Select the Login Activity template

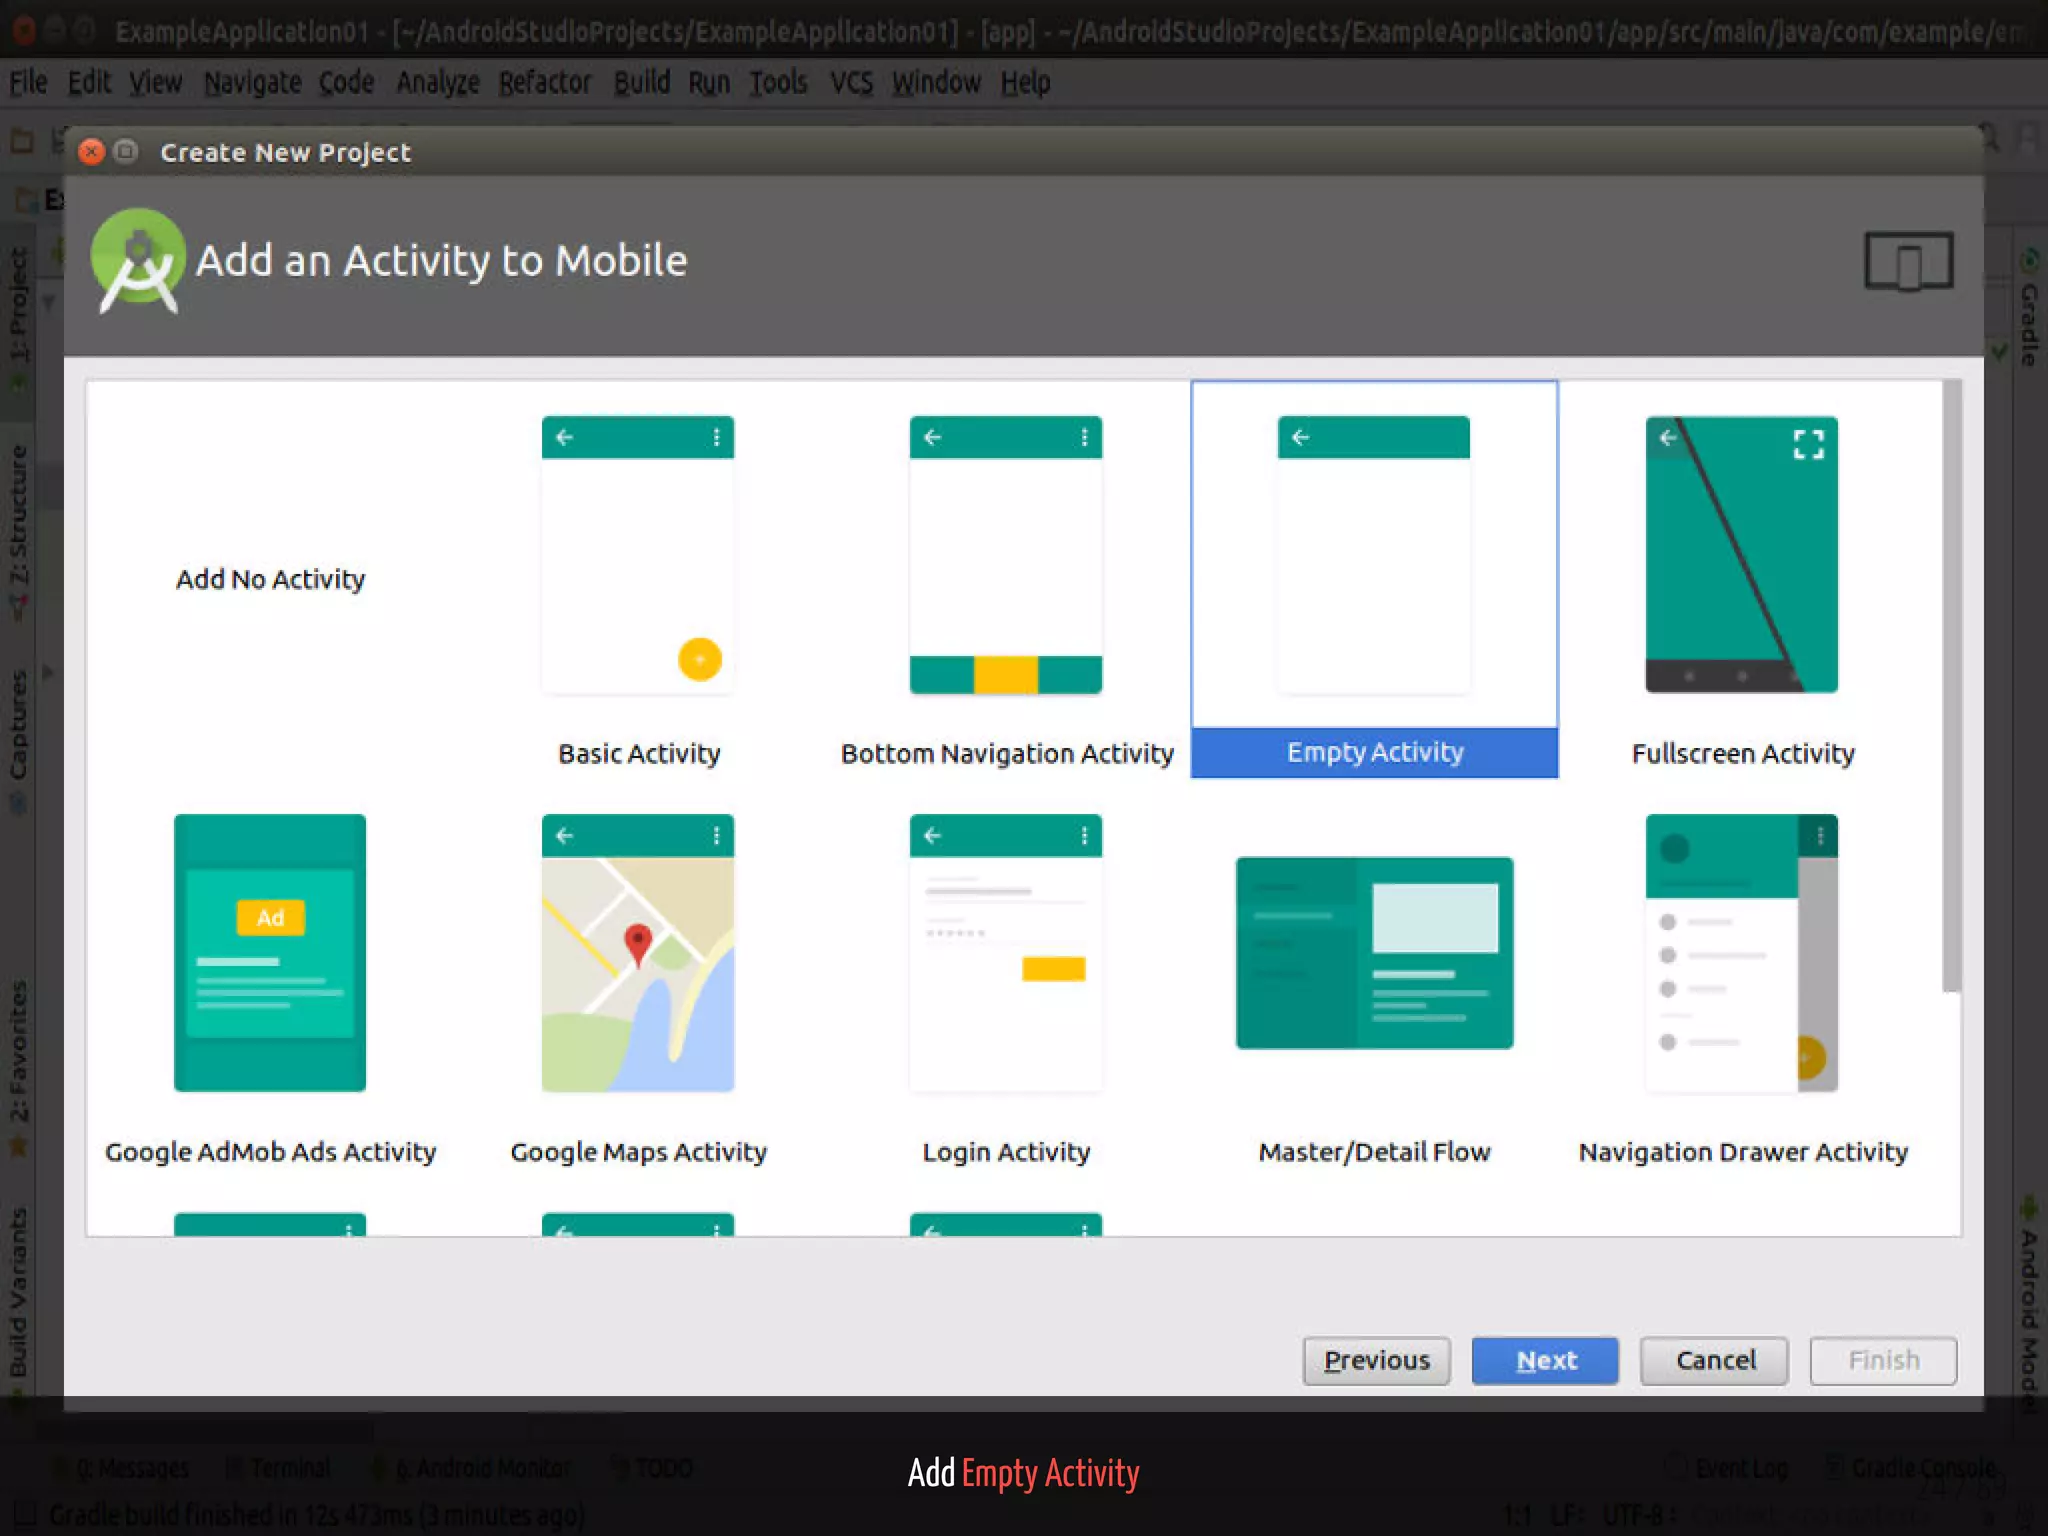pos(1006,953)
